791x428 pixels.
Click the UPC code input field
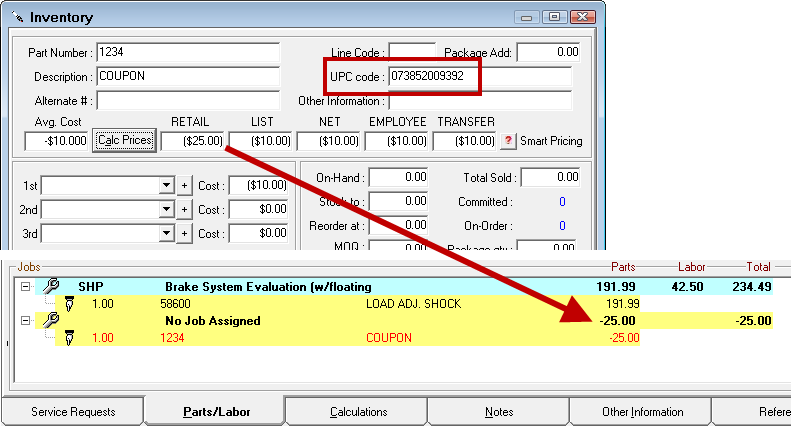tap(480, 76)
